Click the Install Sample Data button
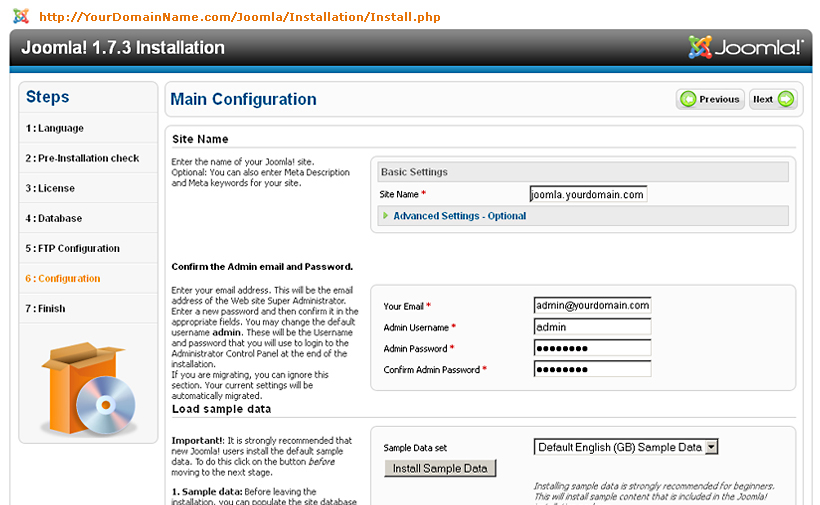The width and height of the screenshot is (820, 505). click(440, 468)
